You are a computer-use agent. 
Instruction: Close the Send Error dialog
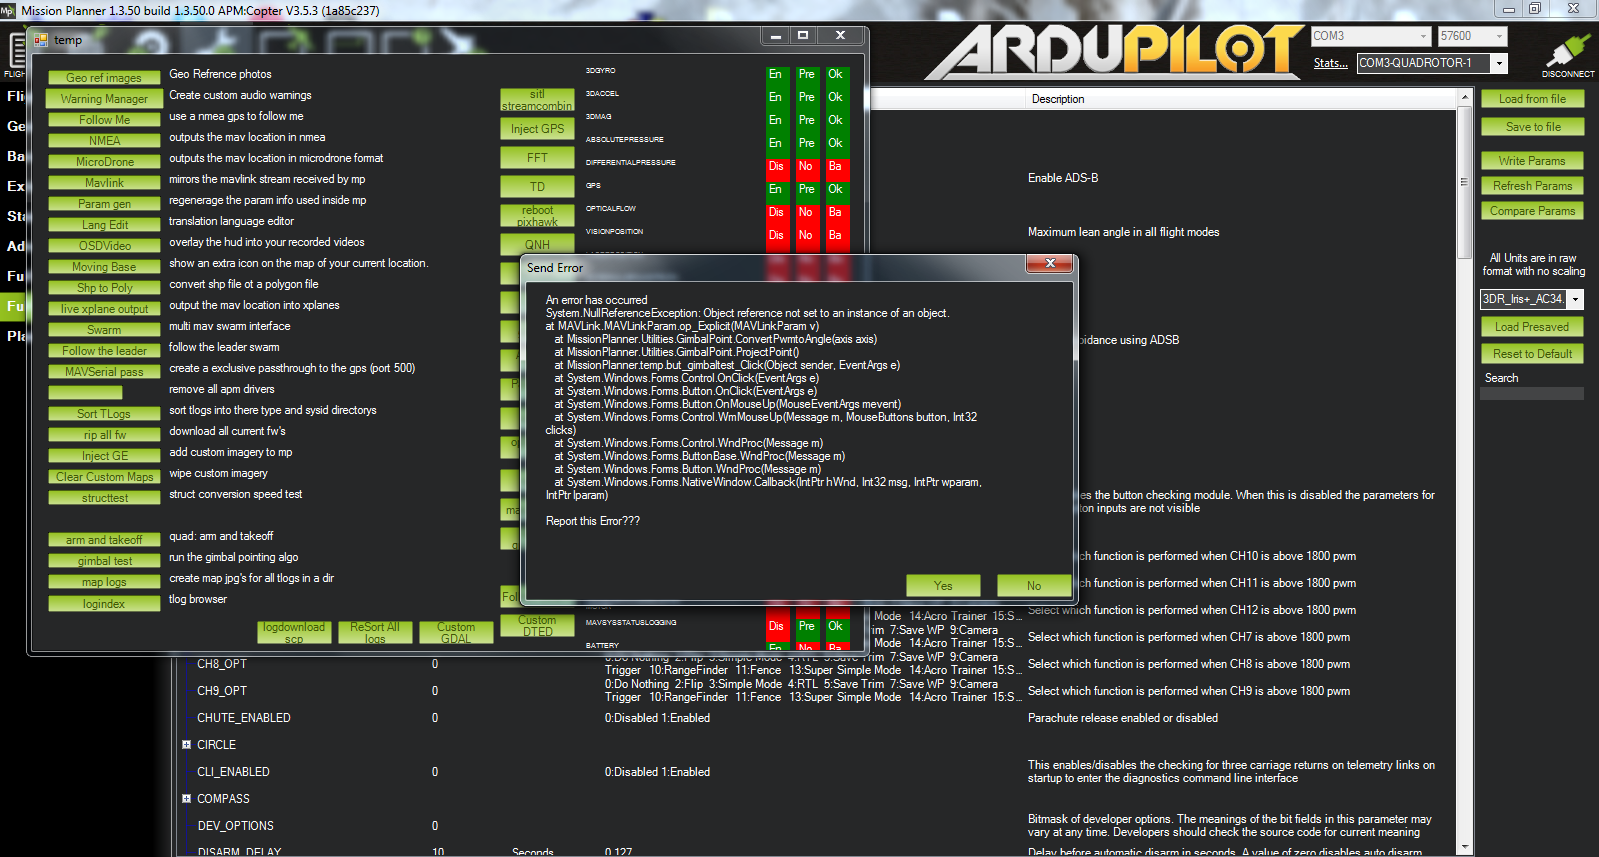click(1050, 263)
